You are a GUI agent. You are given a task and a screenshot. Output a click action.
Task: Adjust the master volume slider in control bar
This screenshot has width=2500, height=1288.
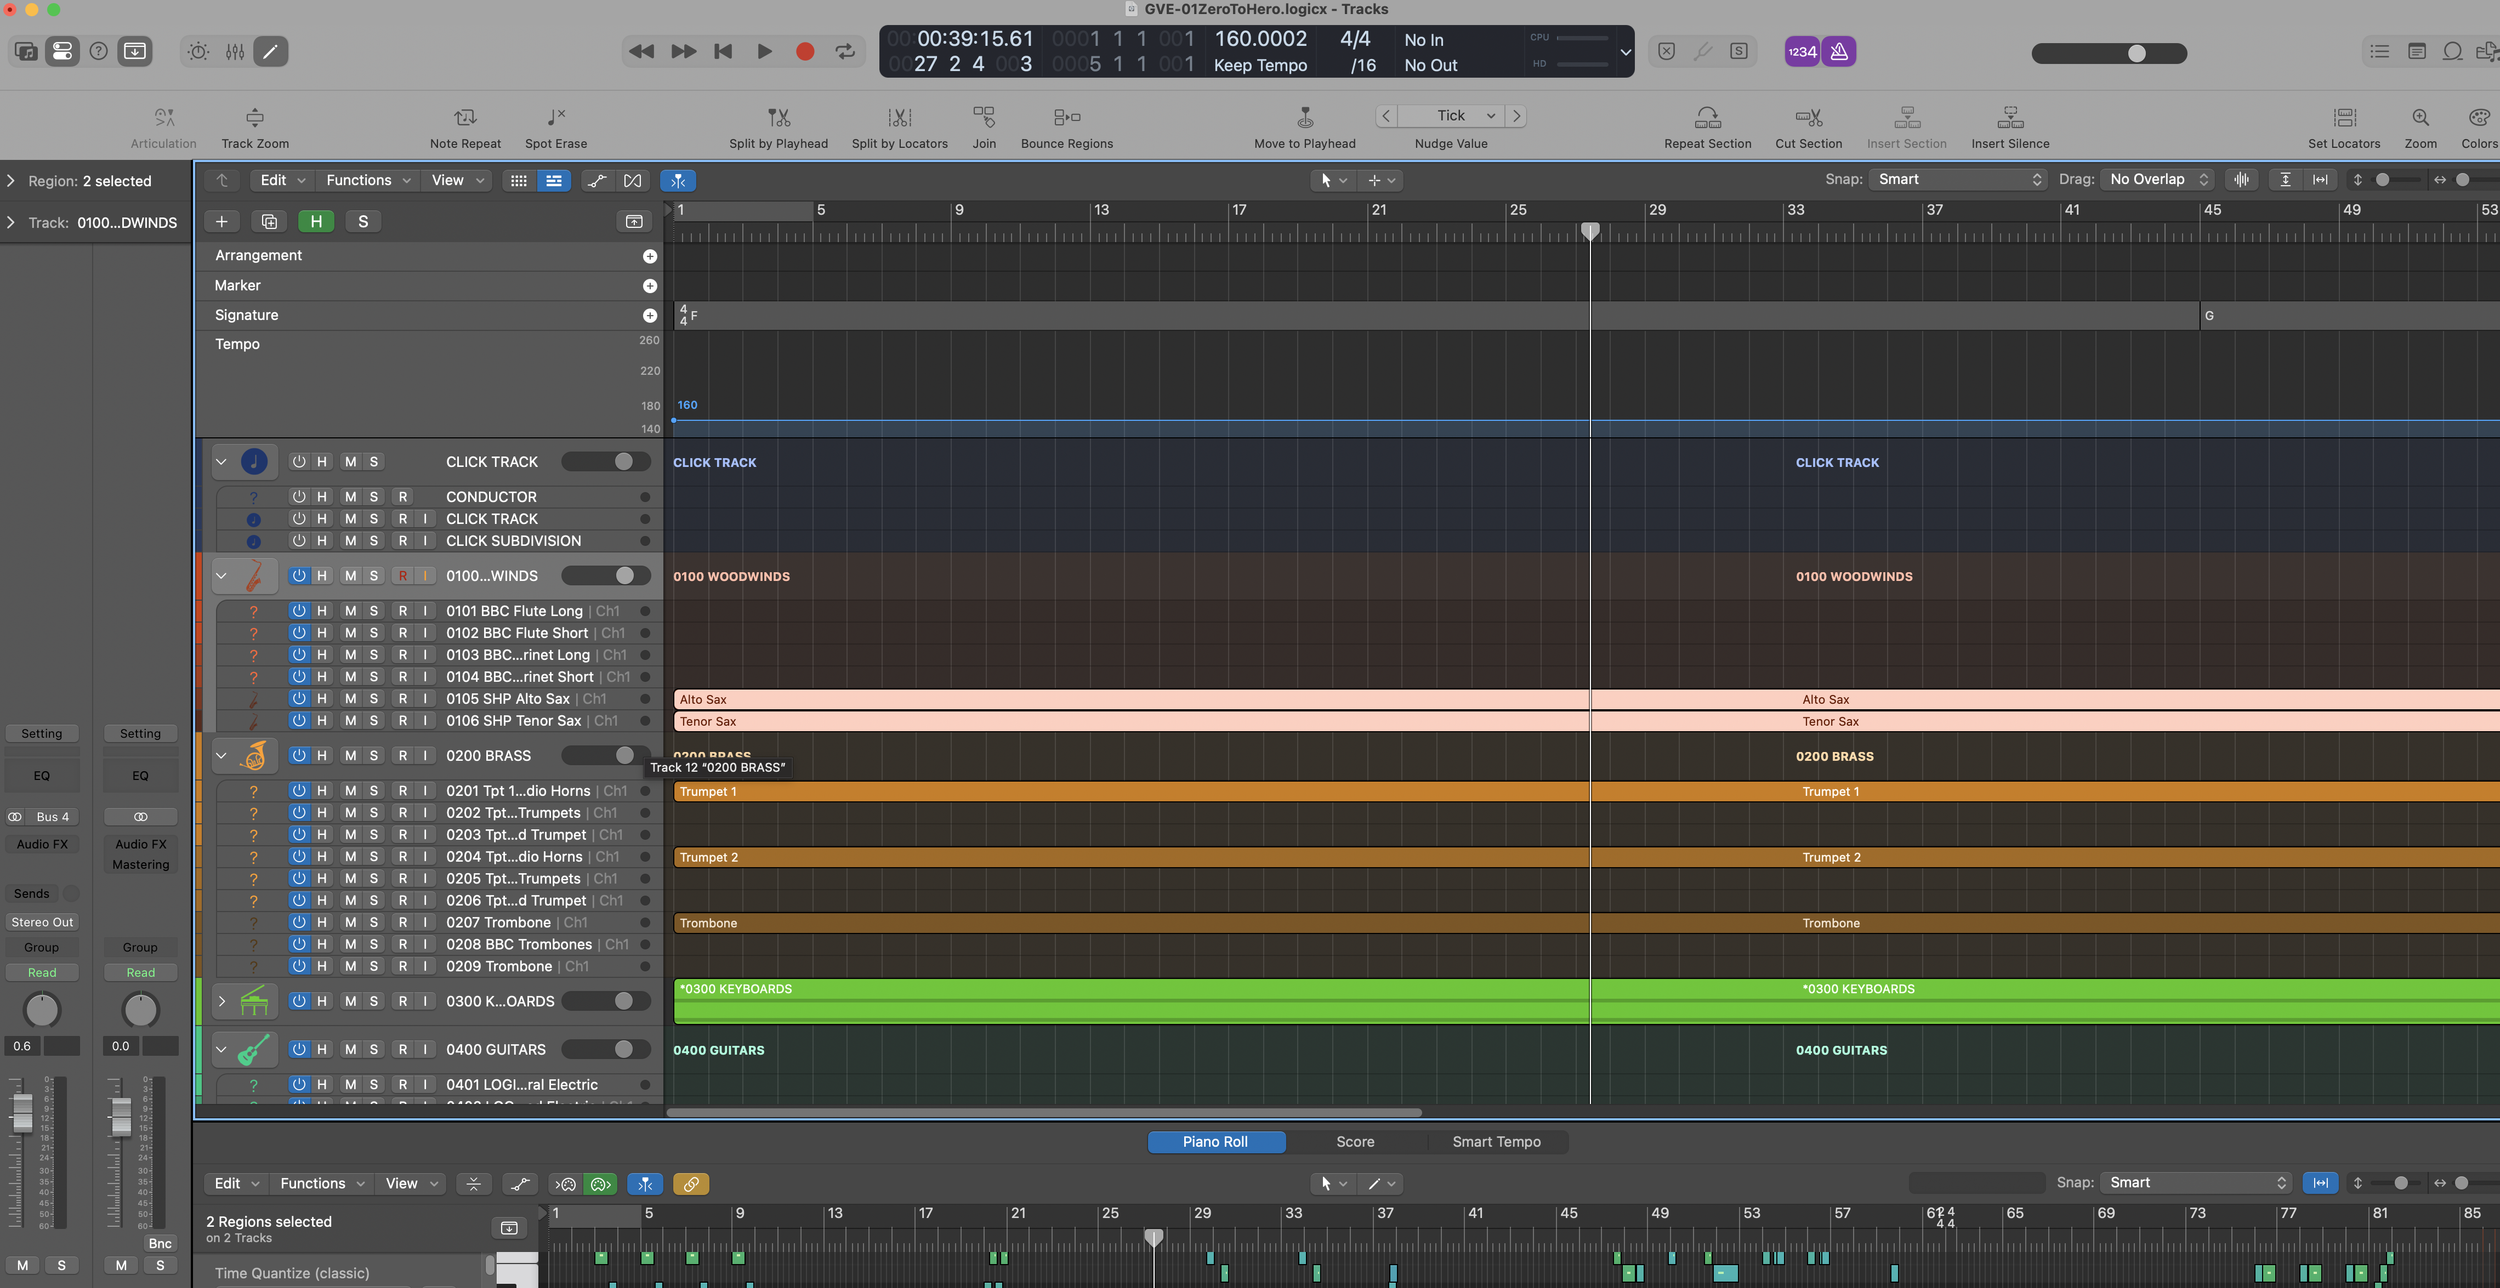(2136, 54)
